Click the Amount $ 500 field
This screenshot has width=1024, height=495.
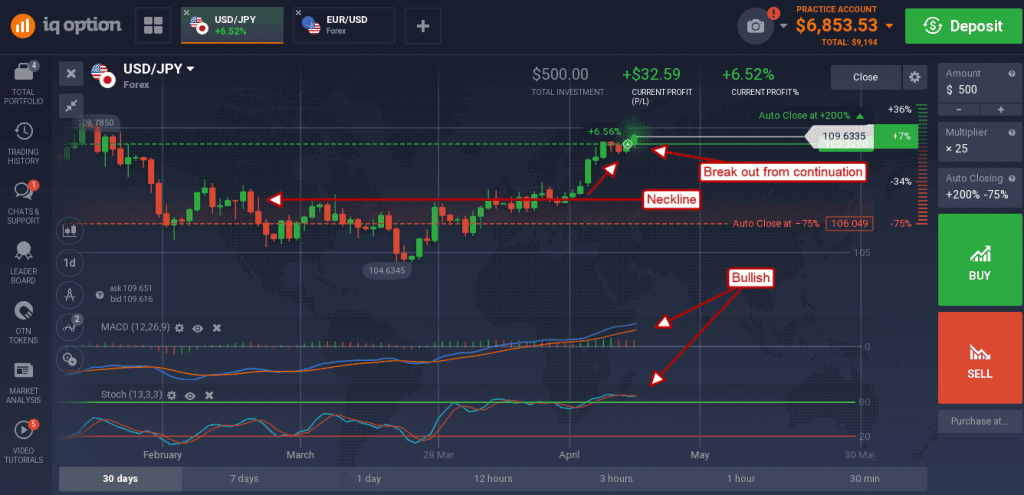(x=980, y=83)
